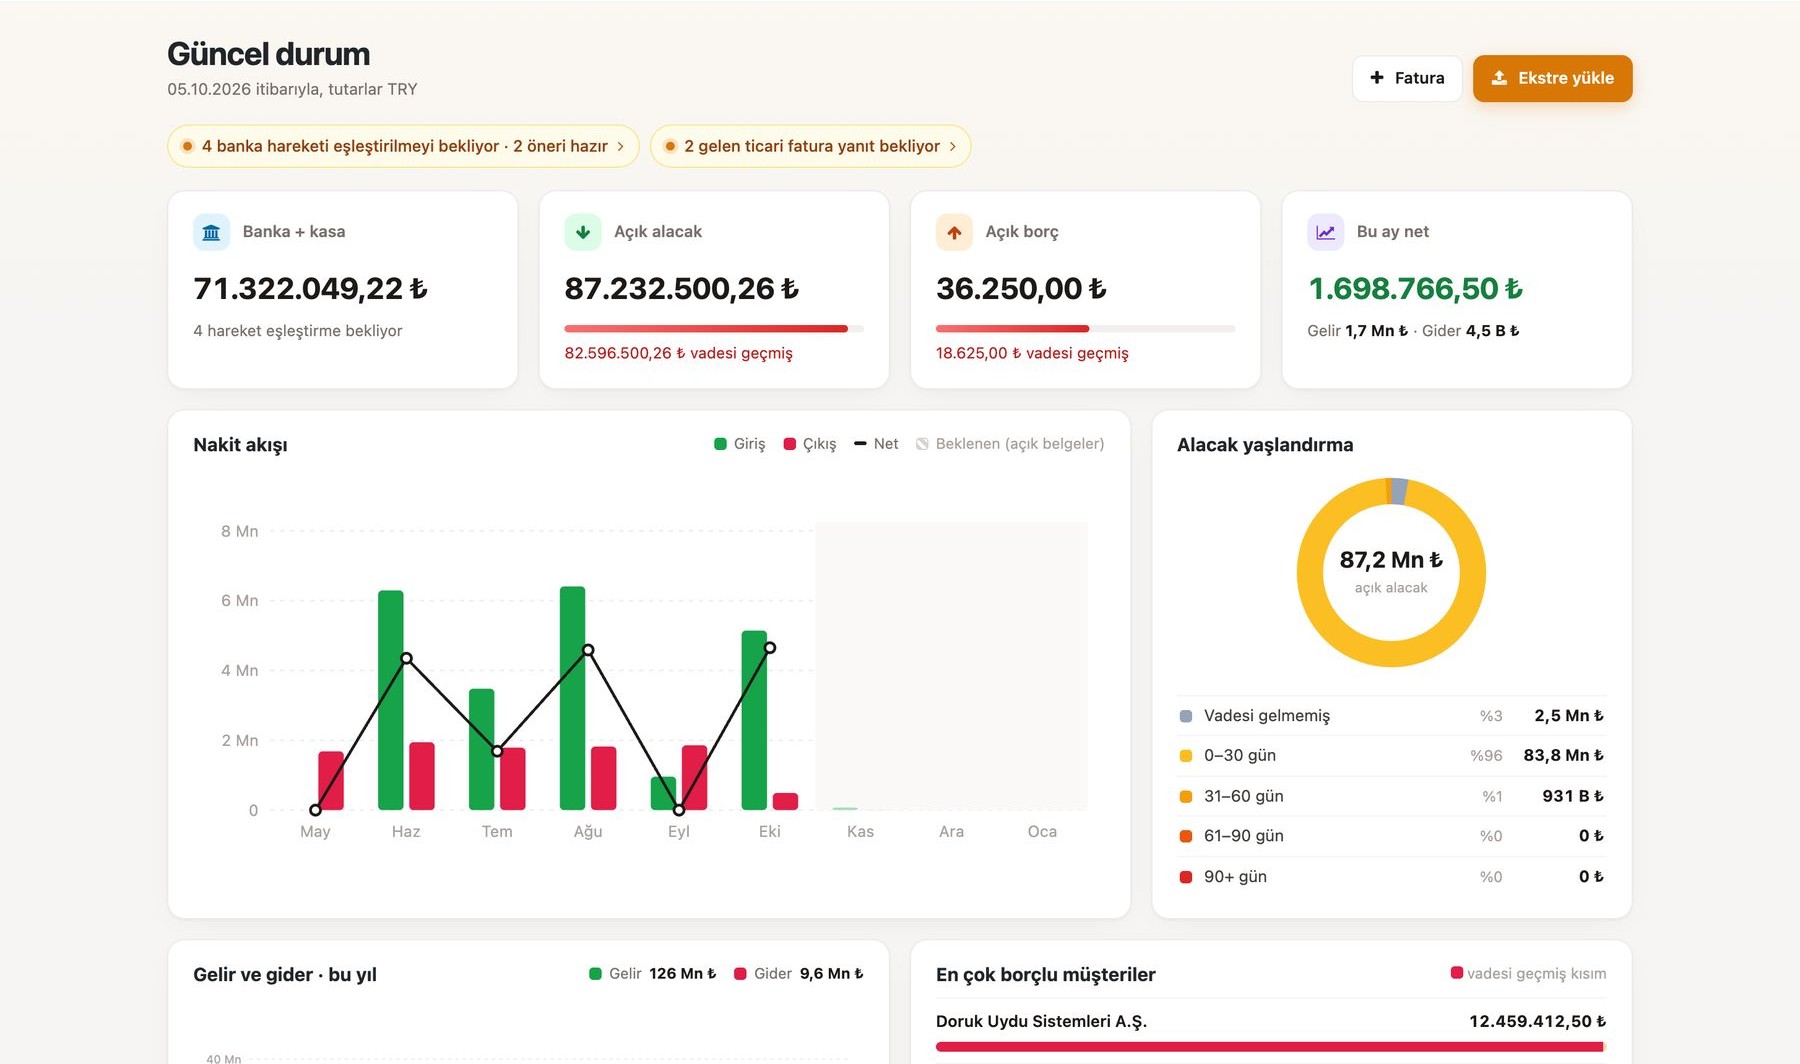Click the orange dot on ticari fatura alert

[670, 146]
